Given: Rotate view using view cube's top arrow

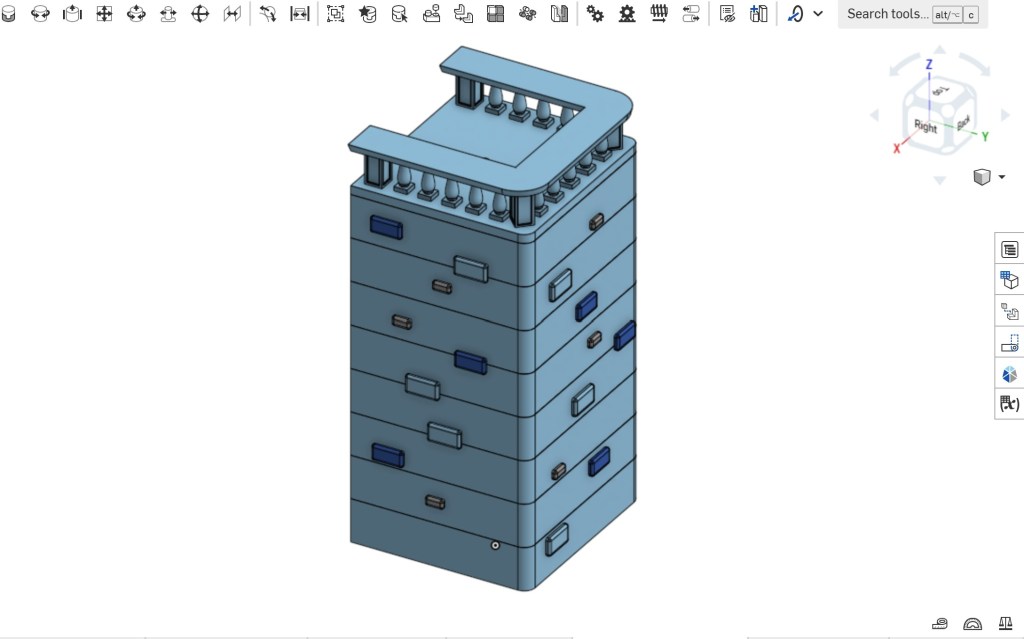Looking at the screenshot, I should pos(939,50).
